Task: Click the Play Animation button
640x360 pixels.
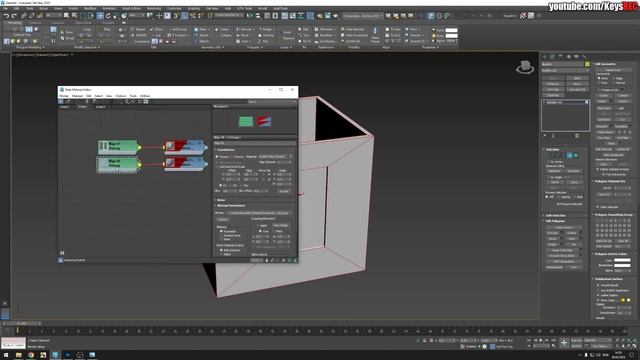Action: (541, 340)
